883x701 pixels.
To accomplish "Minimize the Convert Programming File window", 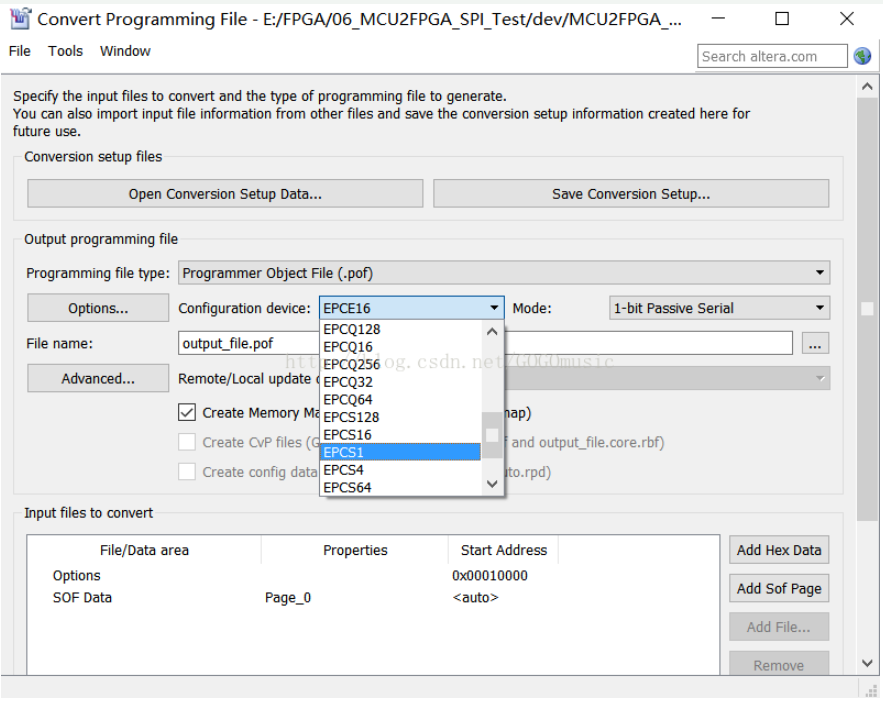I will click(x=718, y=19).
